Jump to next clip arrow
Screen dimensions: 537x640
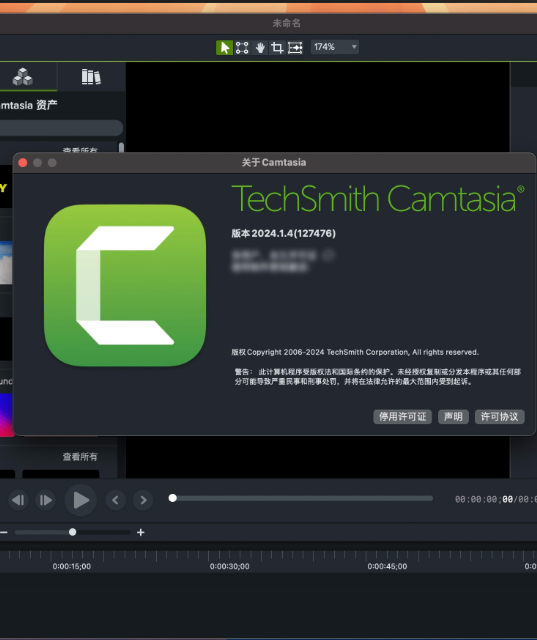(143, 500)
